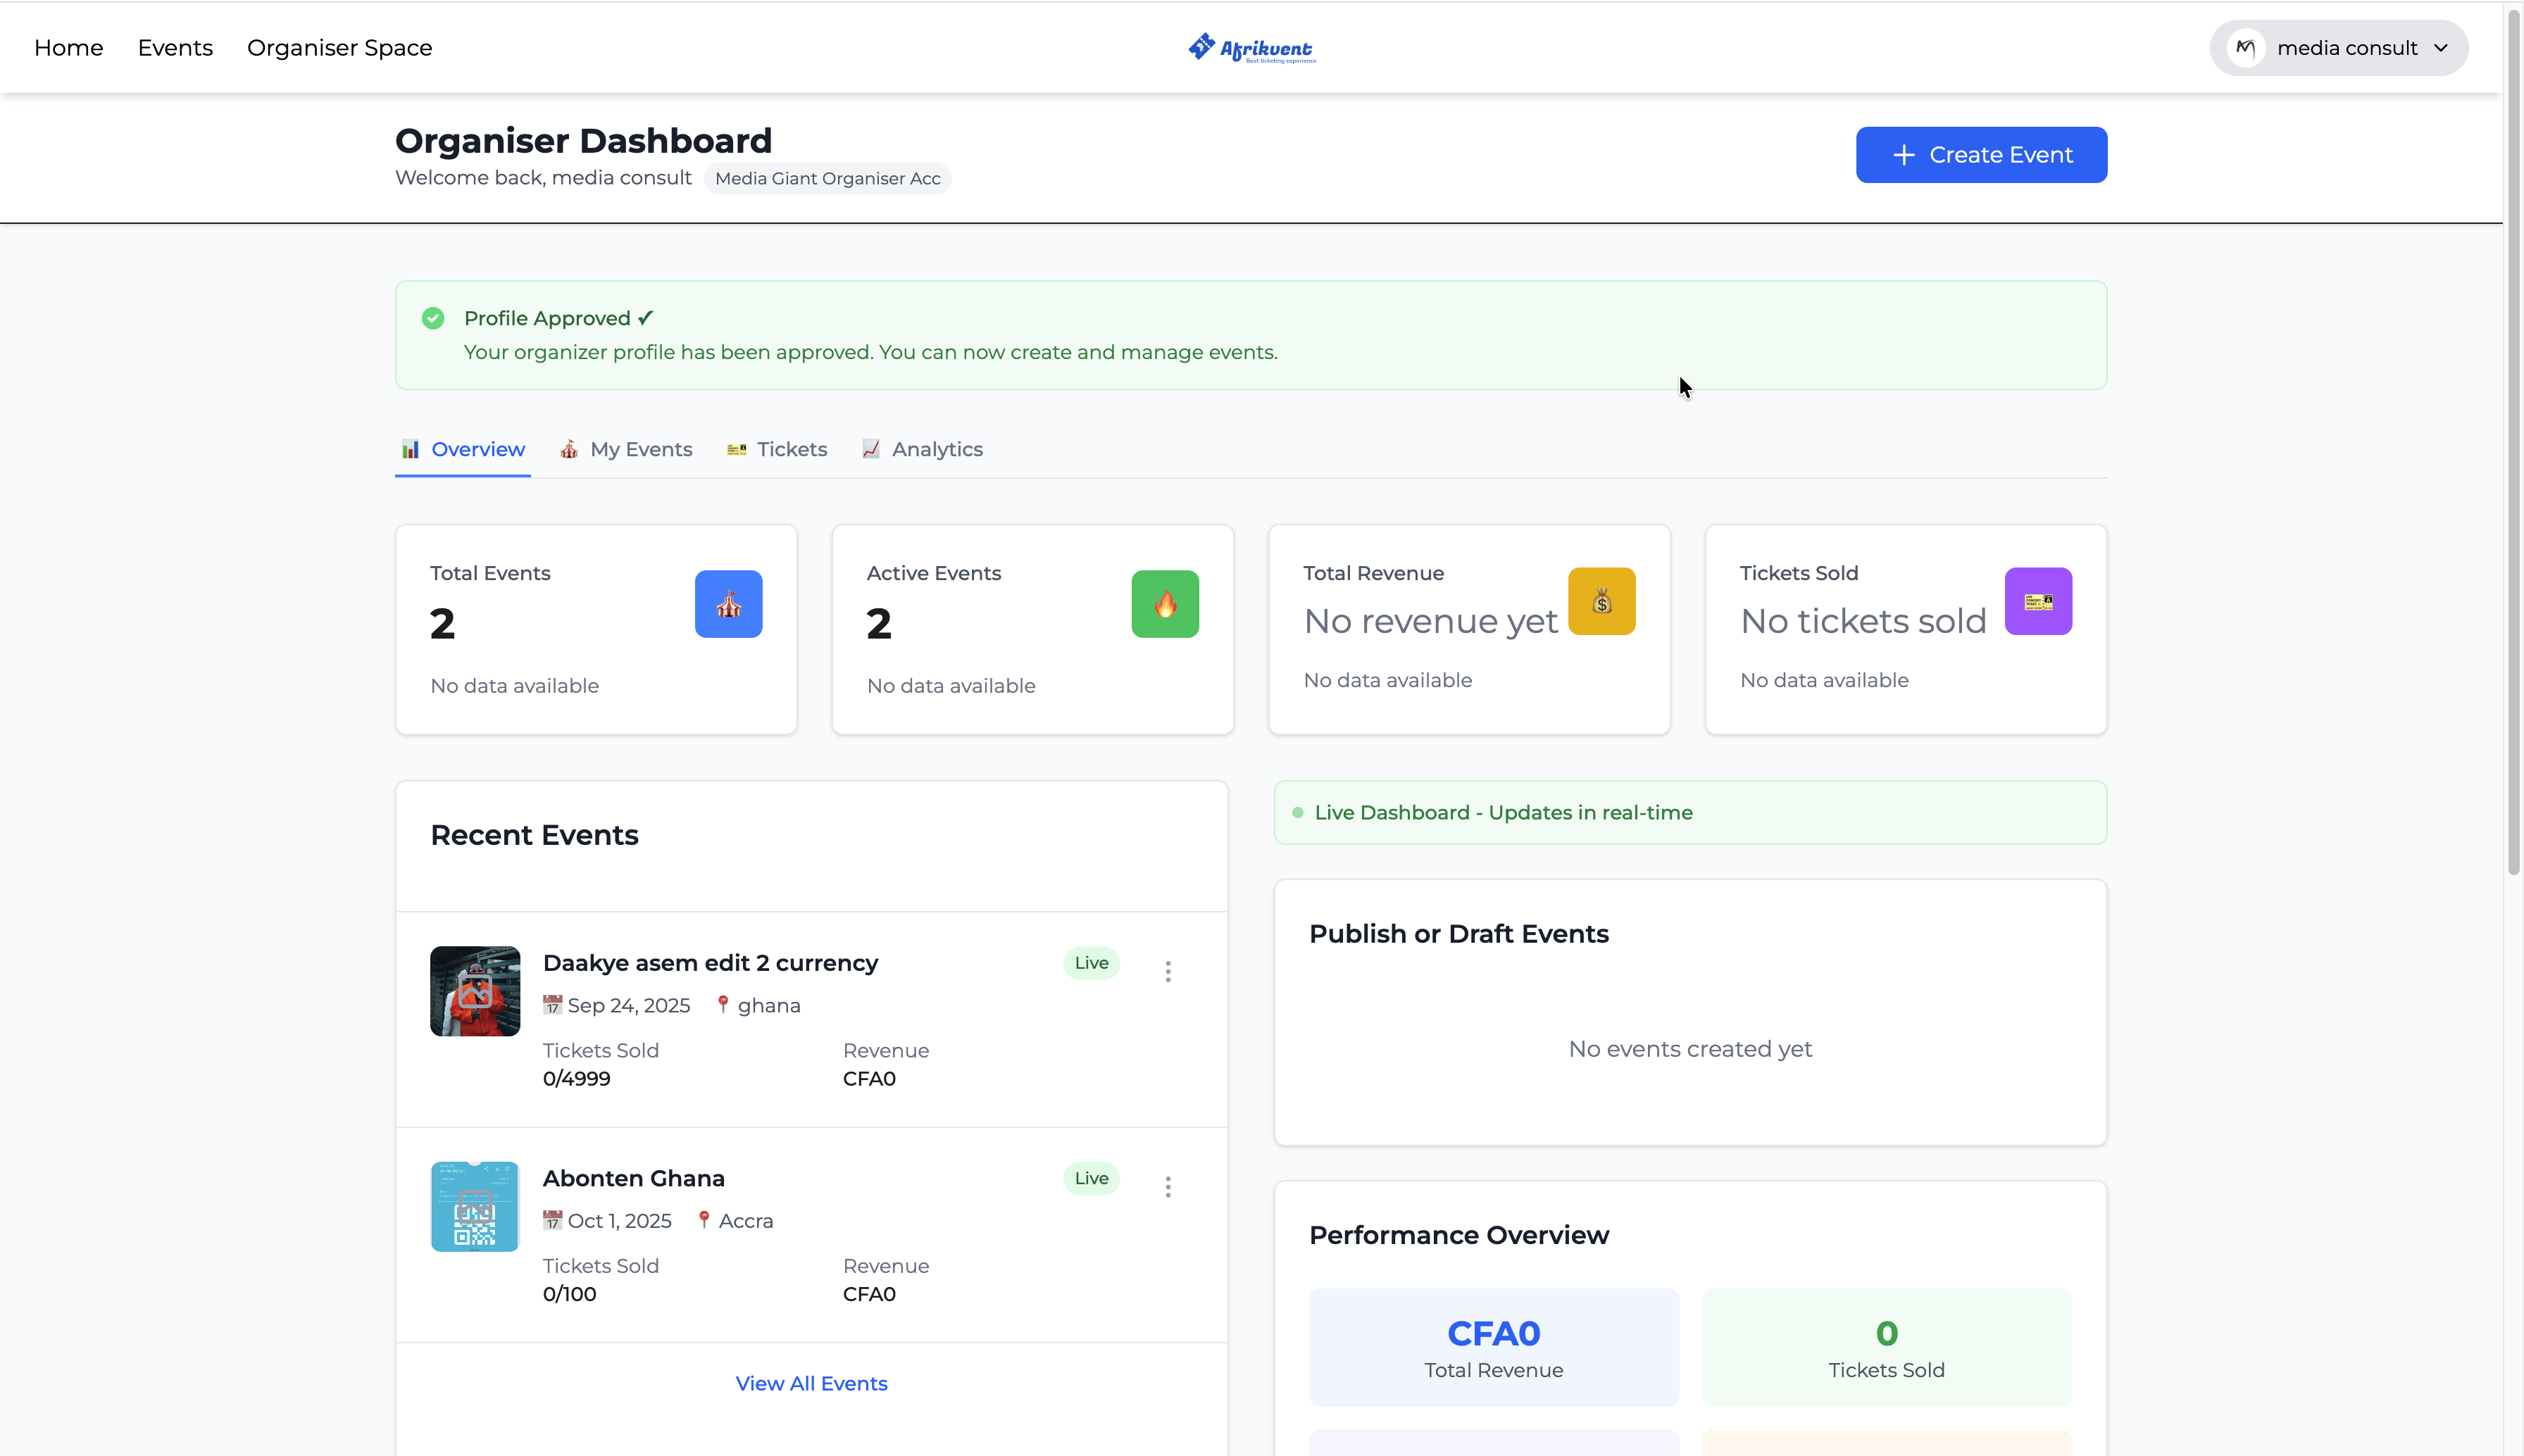This screenshot has height=1456, width=2524.
Task: Click the Daakye asem event thumbnail
Action: point(475,991)
